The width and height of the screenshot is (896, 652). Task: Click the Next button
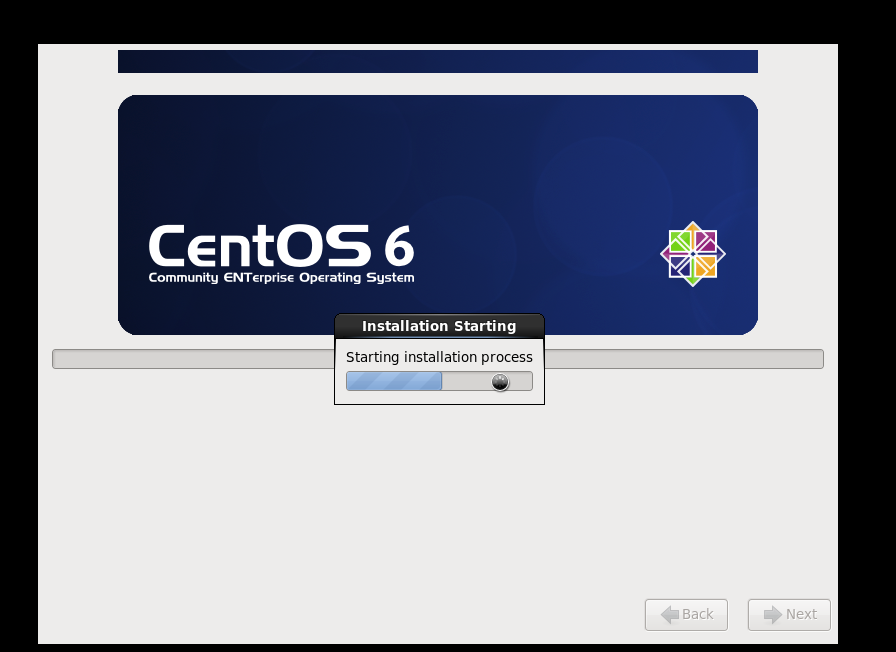pos(789,614)
